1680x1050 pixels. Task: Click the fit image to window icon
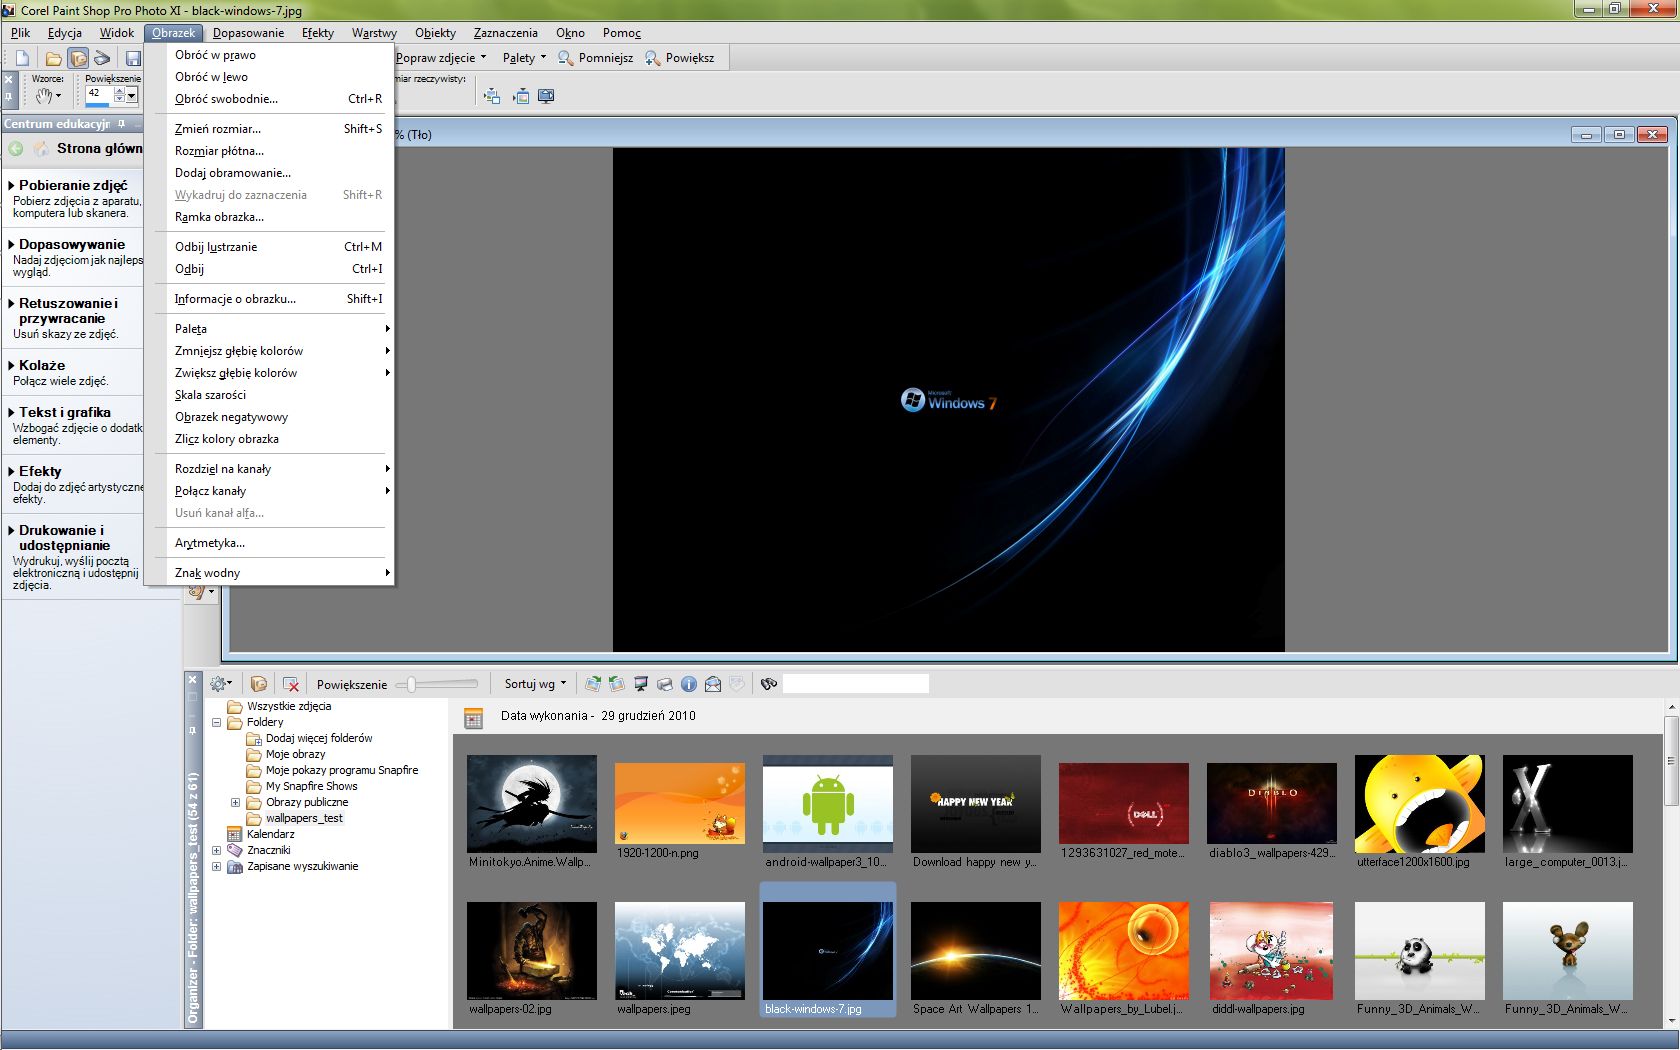[x=520, y=96]
